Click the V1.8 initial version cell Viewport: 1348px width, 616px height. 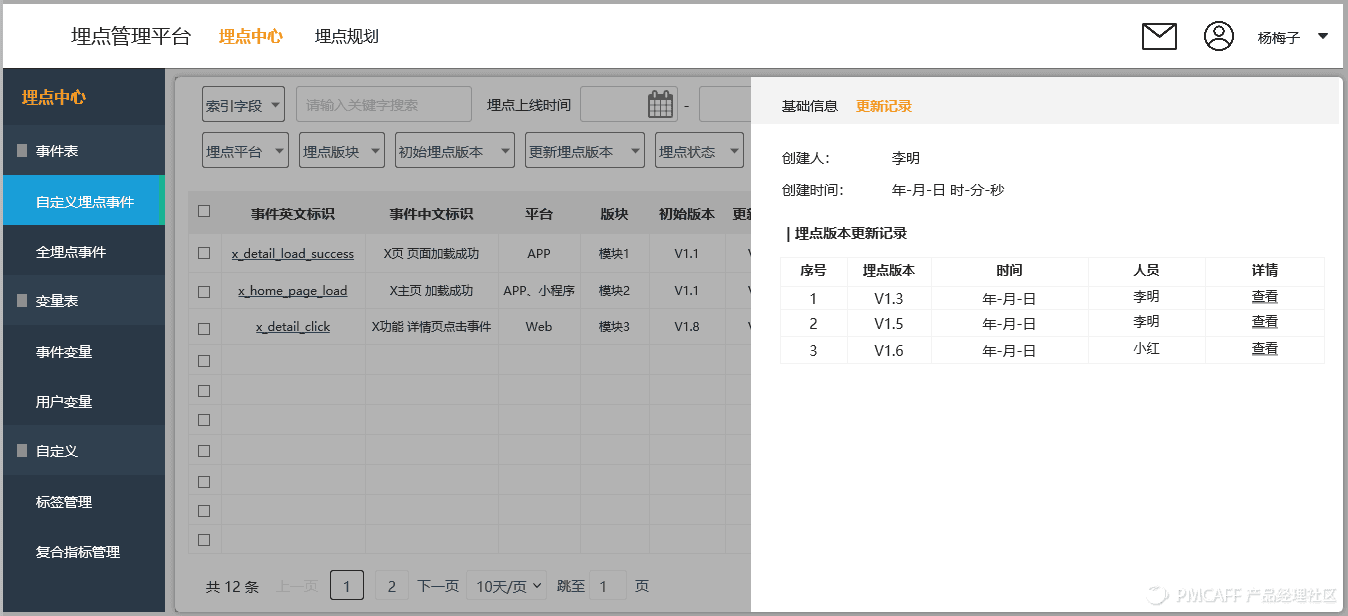point(686,327)
